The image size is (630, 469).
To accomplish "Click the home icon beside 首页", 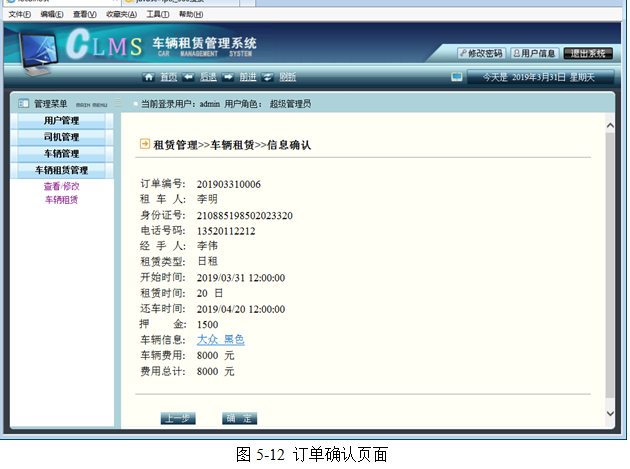I will (149, 77).
